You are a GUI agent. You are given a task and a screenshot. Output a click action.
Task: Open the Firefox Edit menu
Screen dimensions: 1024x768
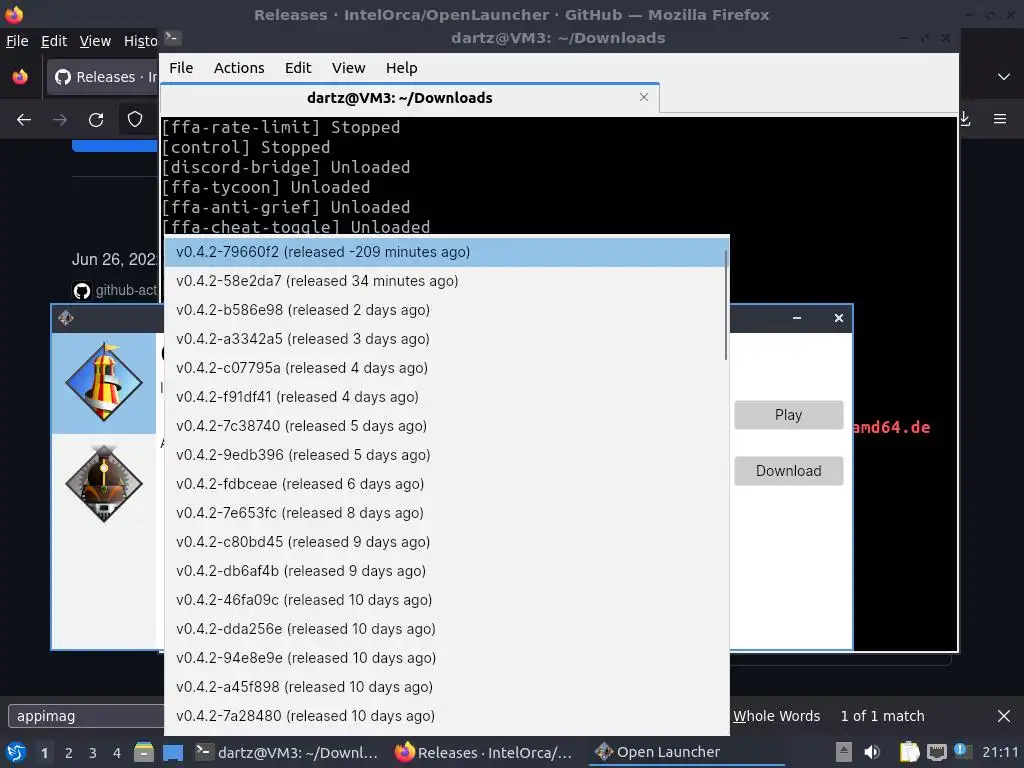pyautogui.click(x=54, y=41)
